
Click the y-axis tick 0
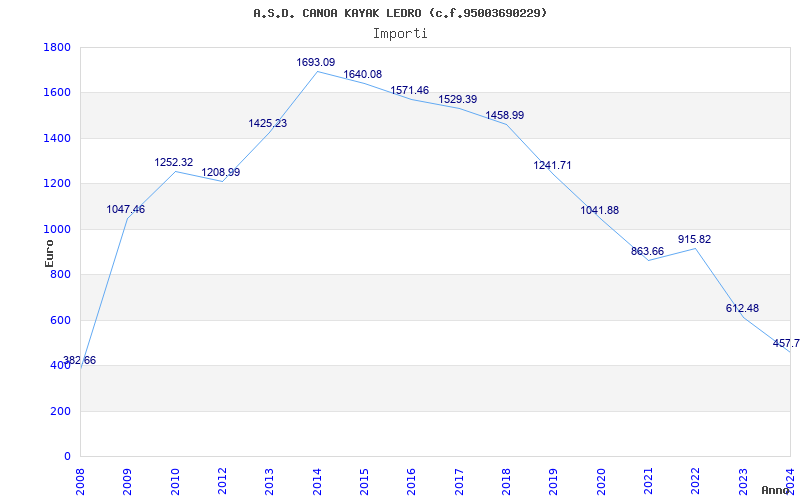[67, 457]
